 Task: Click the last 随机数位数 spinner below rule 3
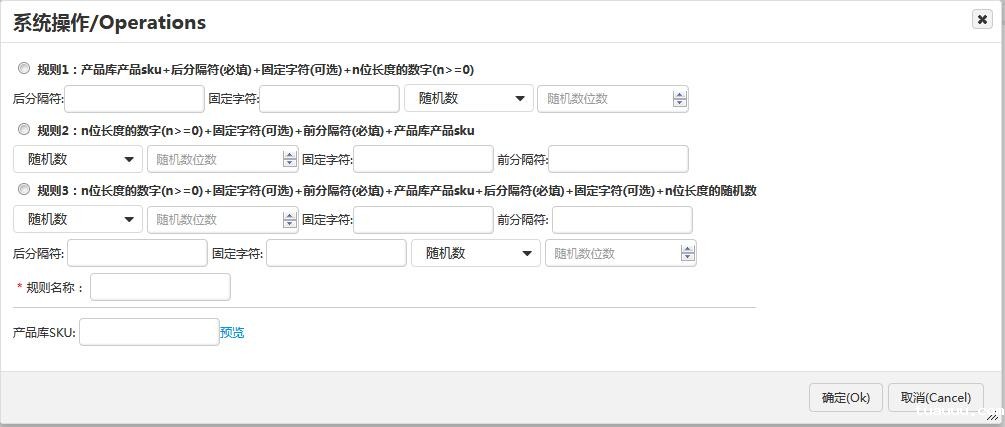pyautogui.click(x=688, y=253)
